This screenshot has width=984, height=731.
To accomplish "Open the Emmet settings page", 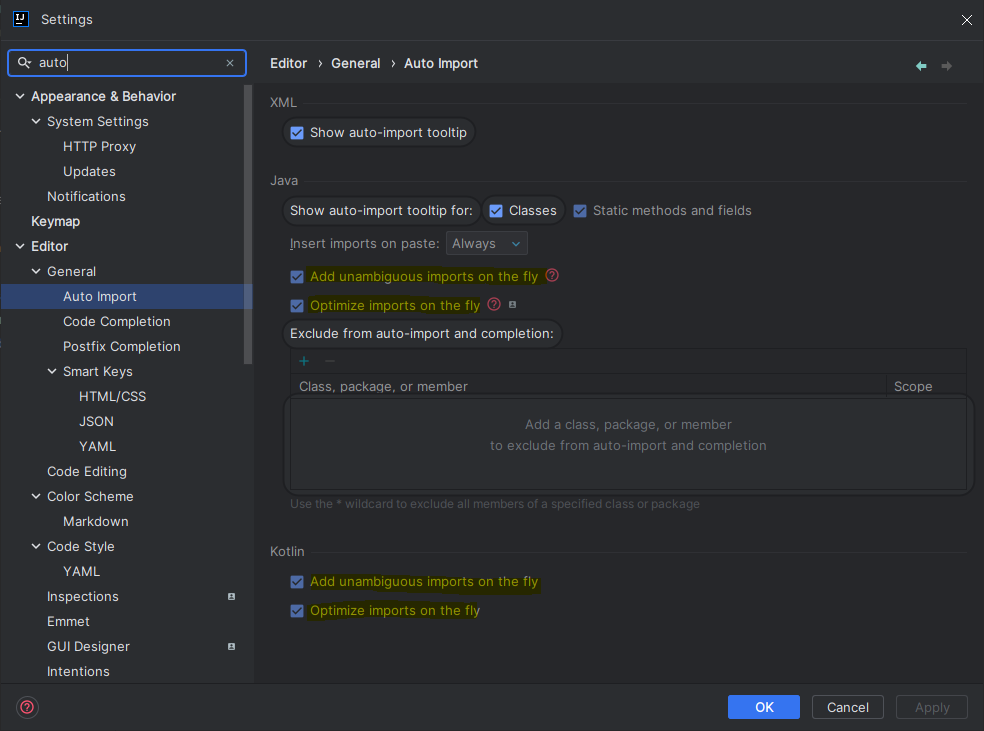I will click(x=68, y=622).
